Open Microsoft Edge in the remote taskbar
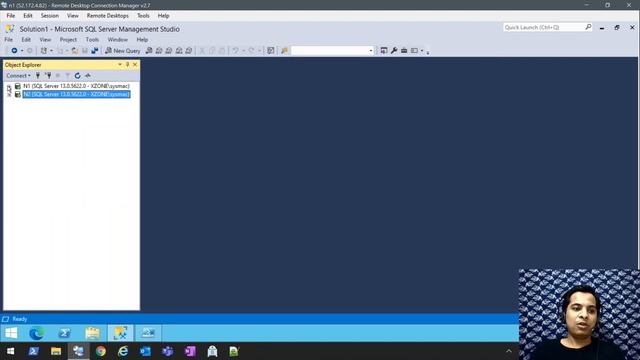This screenshot has width=640, height=360. point(37,333)
